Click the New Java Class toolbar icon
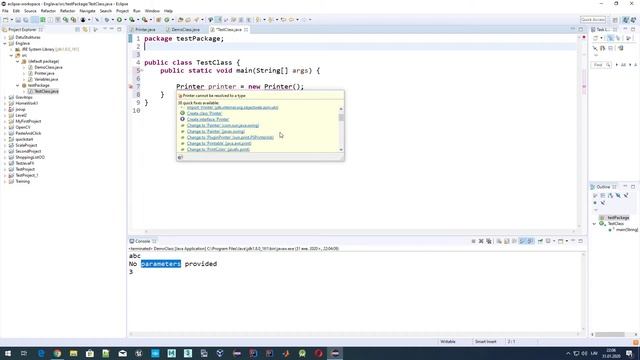Viewport: 640px width, 360px height. click(167, 20)
